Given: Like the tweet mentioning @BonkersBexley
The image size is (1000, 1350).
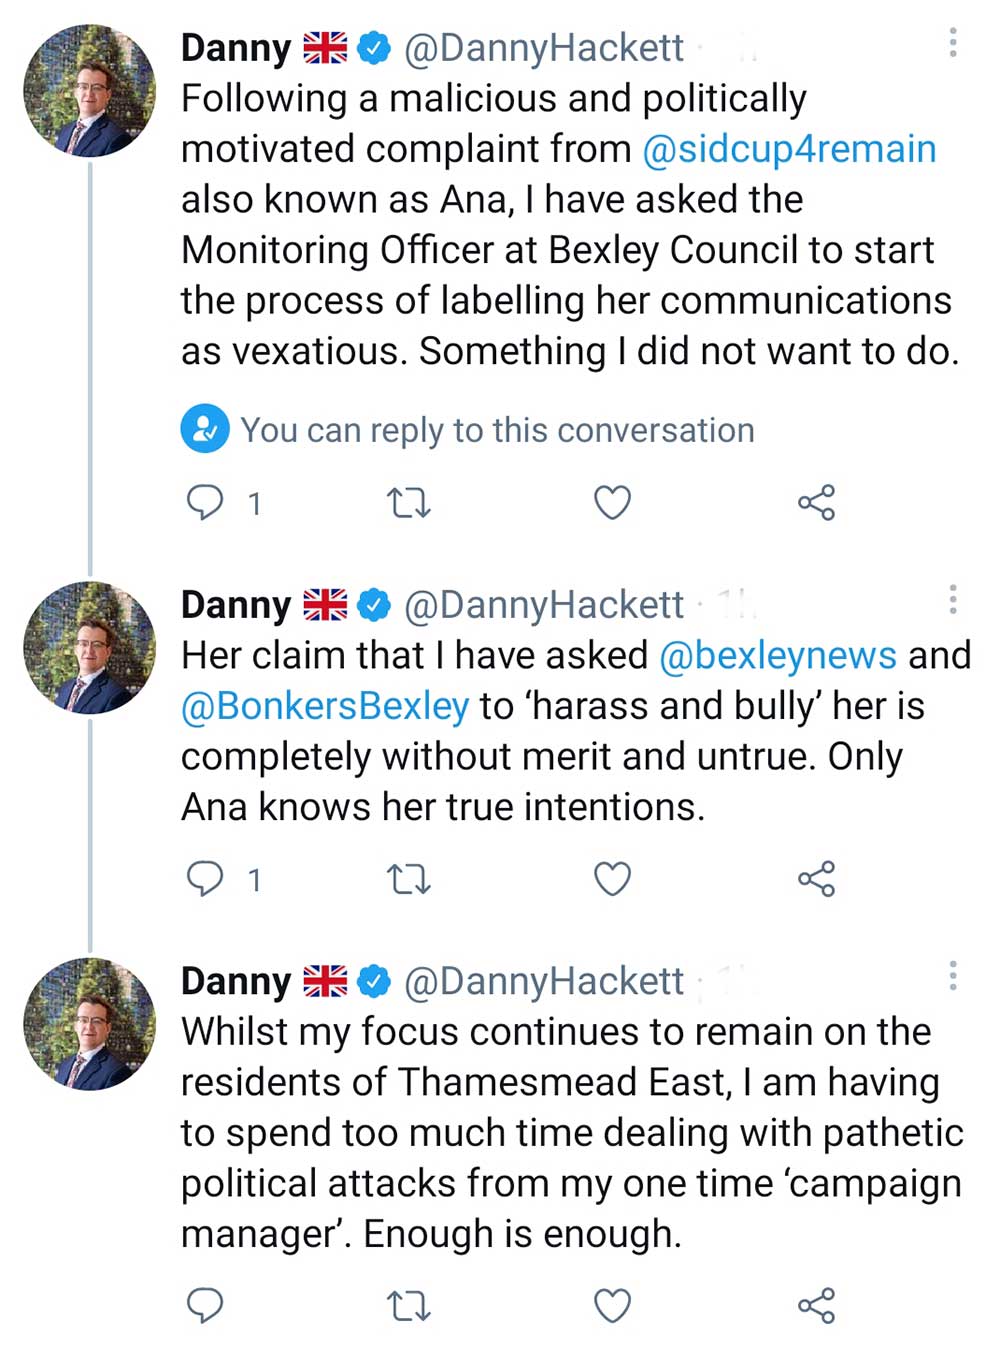Looking at the screenshot, I should click(612, 880).
